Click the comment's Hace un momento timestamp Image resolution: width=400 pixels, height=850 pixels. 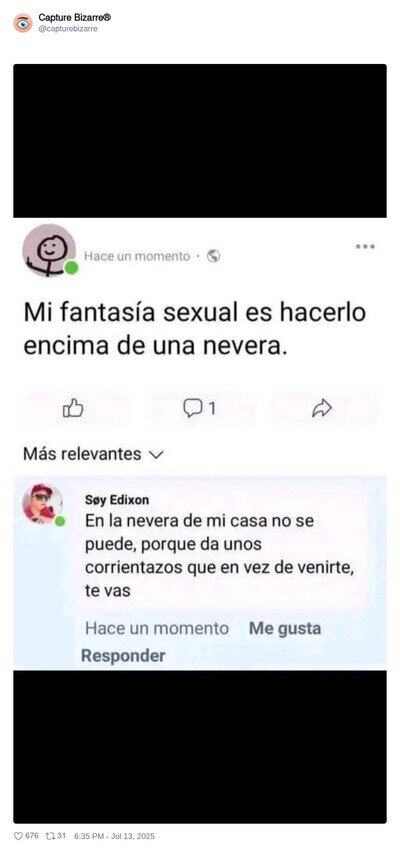point(157,629)
